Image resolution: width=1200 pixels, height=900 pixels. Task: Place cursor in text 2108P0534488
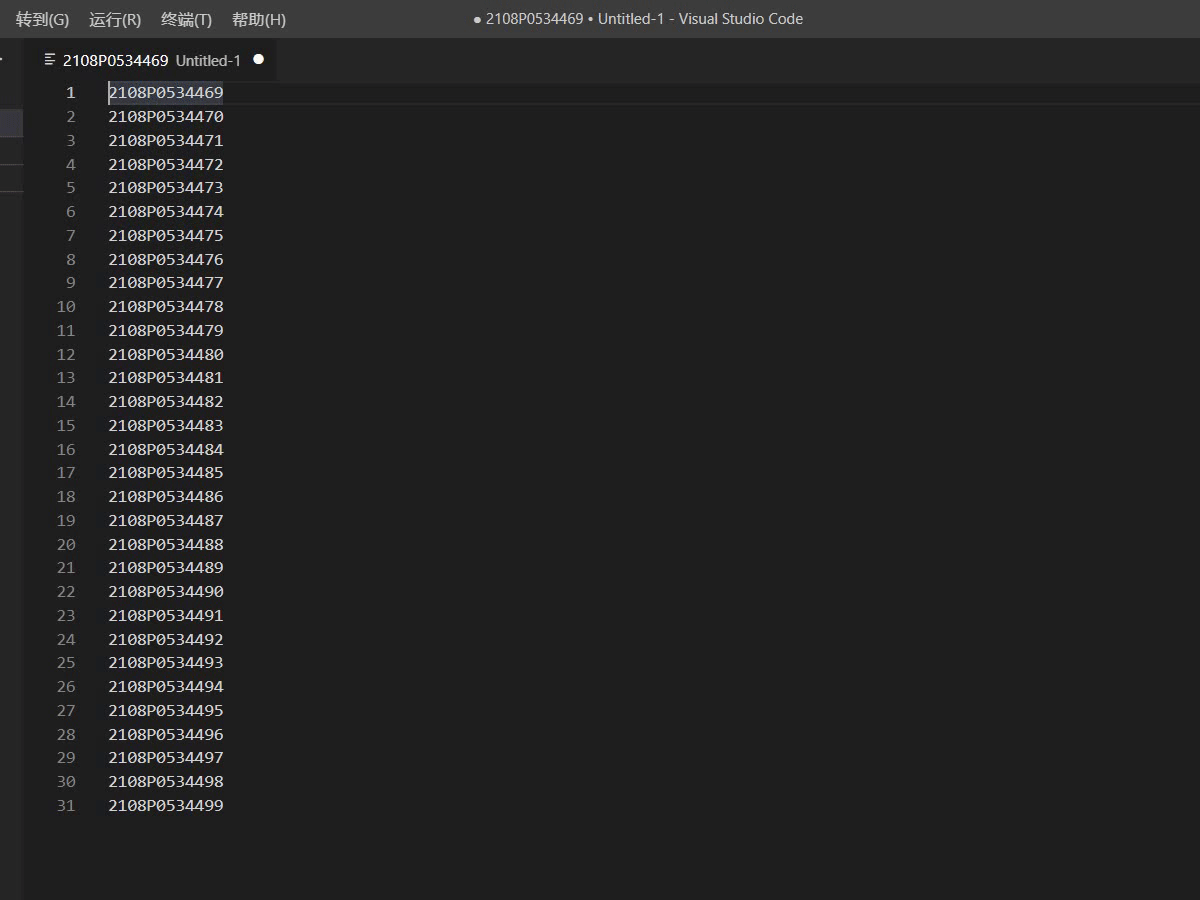166,545
